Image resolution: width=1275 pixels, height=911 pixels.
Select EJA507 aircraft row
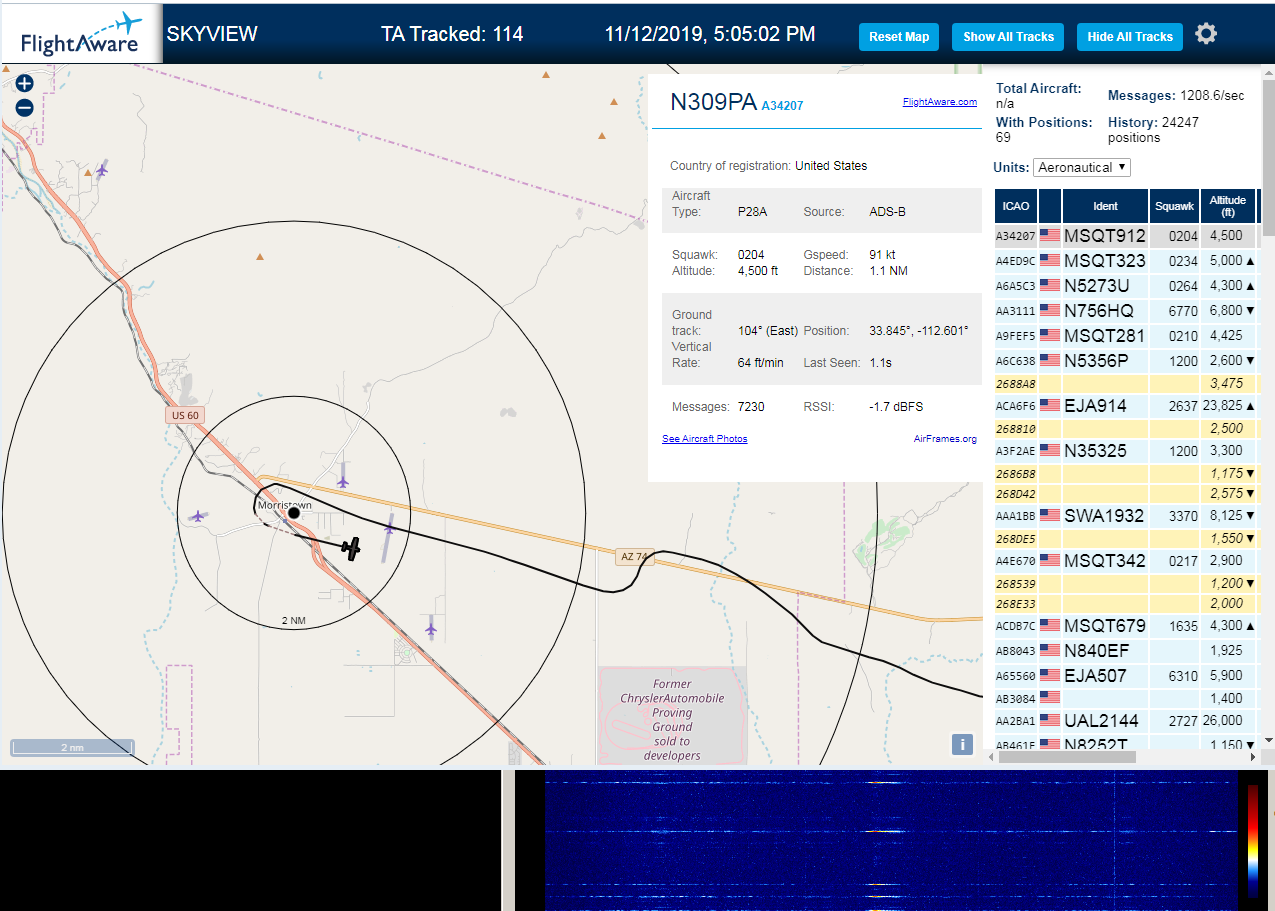coord(1126,676)
